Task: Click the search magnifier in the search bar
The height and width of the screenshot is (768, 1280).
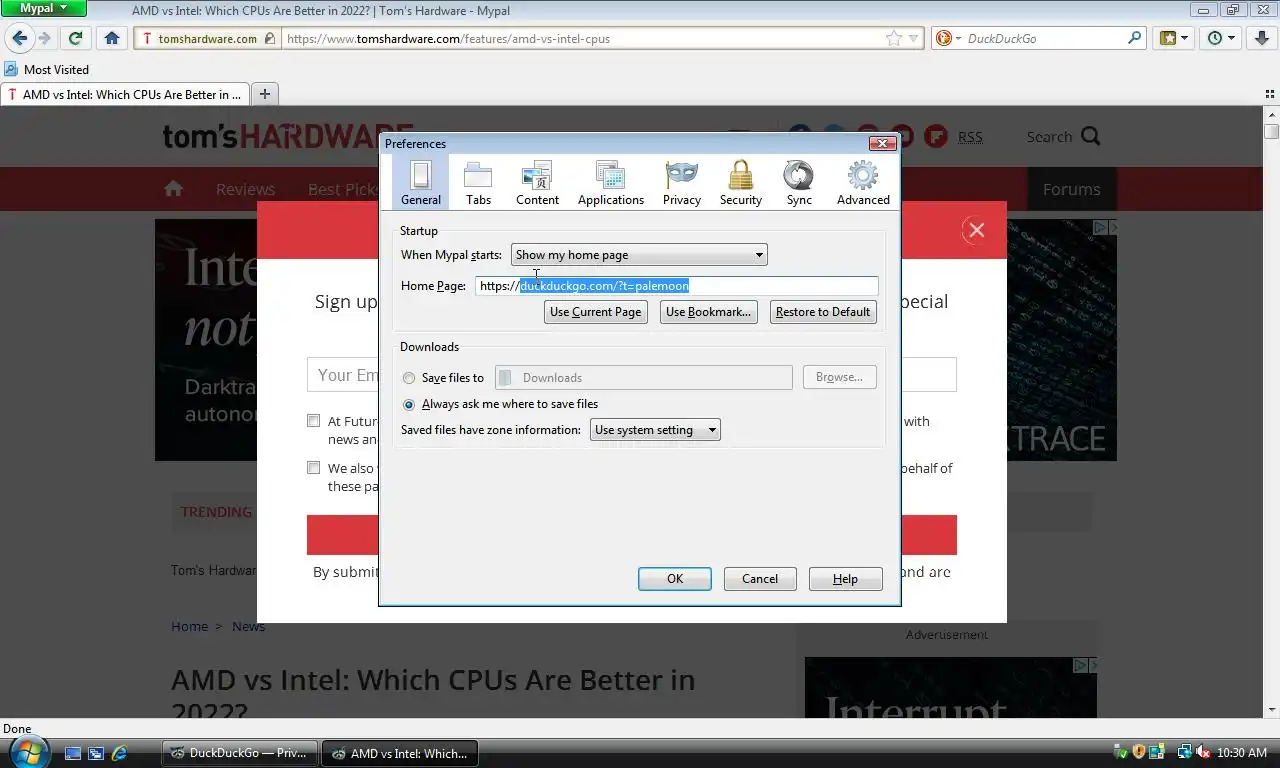Action: pyautogui.click(x=1135, y=38)
